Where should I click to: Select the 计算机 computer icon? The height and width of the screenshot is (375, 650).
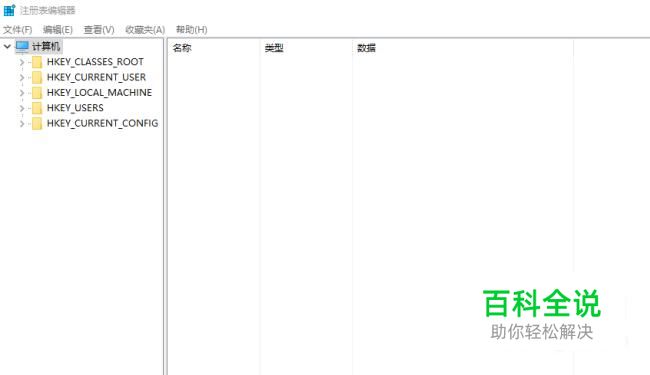pyautogui.click(x=22, y=46)
